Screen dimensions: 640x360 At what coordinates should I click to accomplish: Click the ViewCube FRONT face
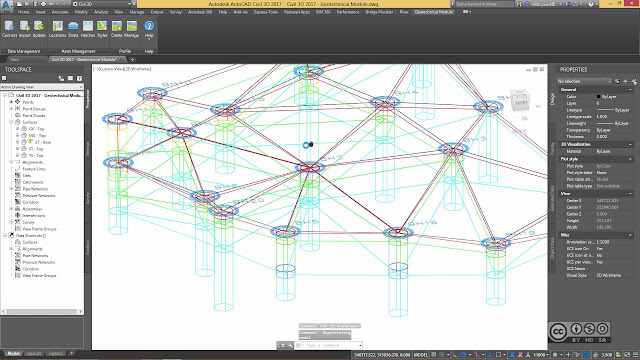coord(521,102)
